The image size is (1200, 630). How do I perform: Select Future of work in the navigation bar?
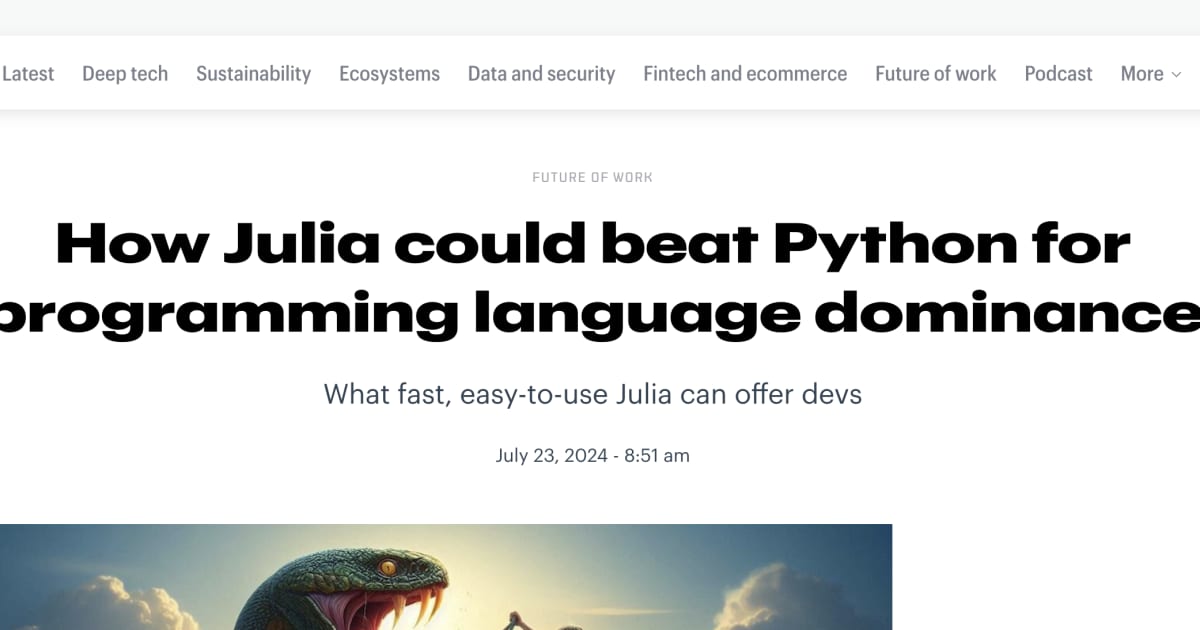935,73
